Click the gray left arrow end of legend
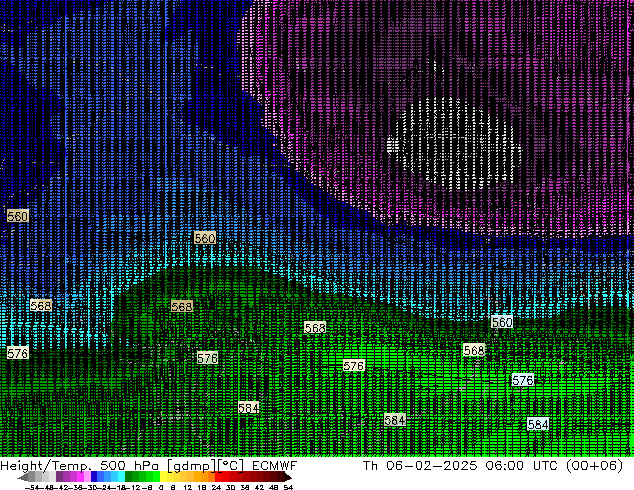The image size is (634, 490). click(x=23, y=477)
